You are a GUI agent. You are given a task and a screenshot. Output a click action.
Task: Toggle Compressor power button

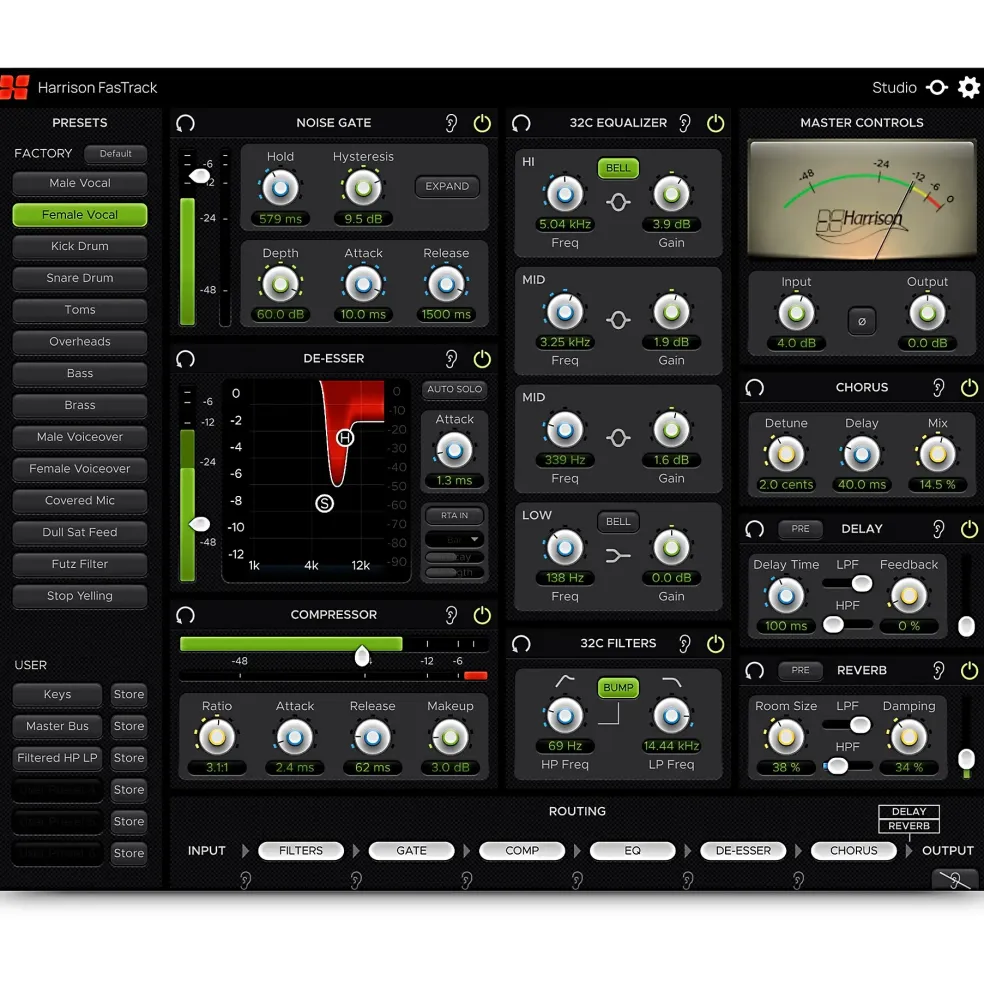point(482,615)
